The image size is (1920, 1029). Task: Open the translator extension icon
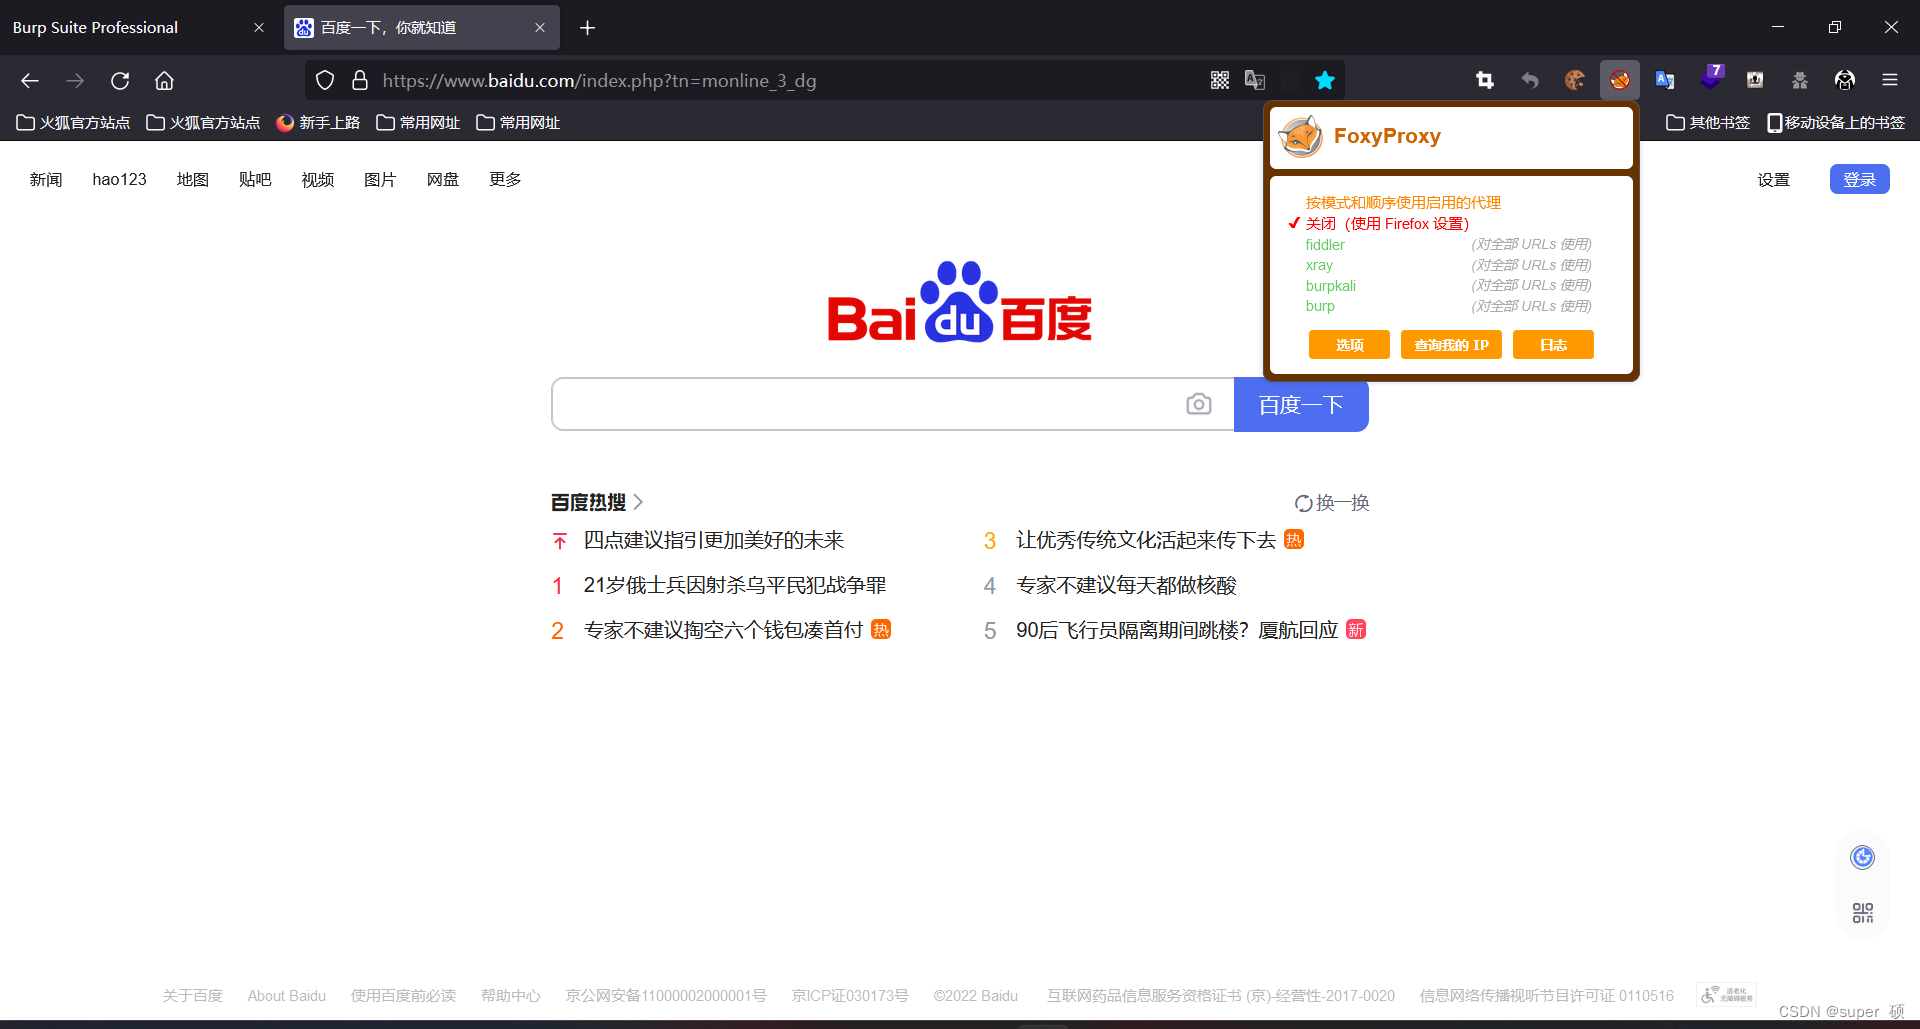pyautogui.click(x=1665, y=81)
